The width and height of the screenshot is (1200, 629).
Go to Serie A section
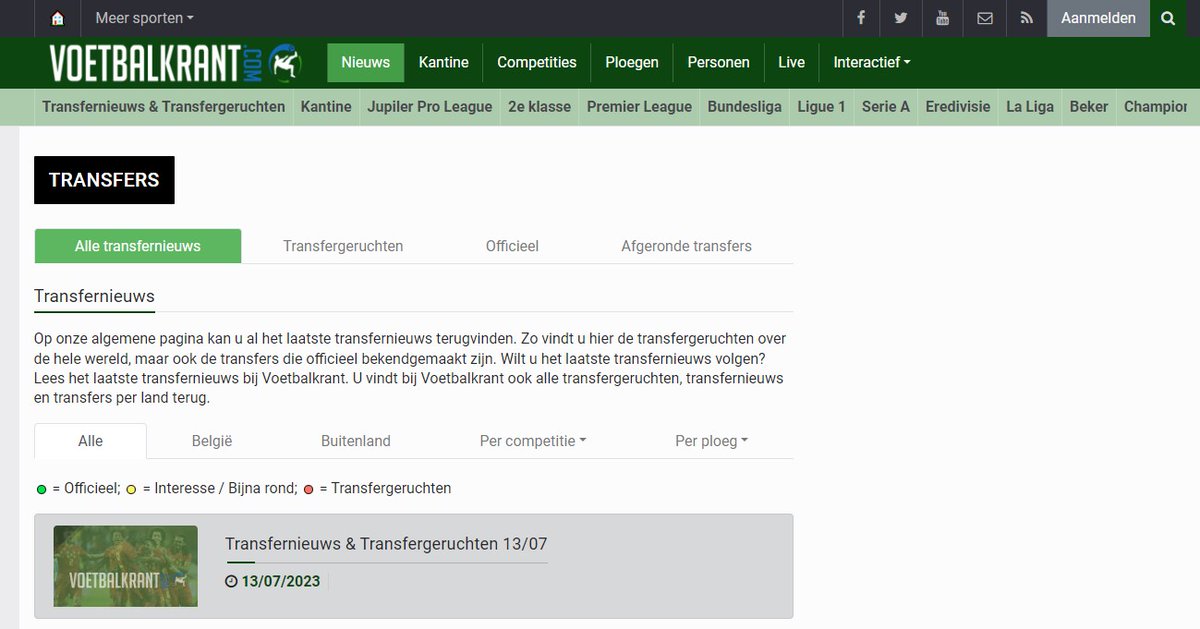pos(886,107)
